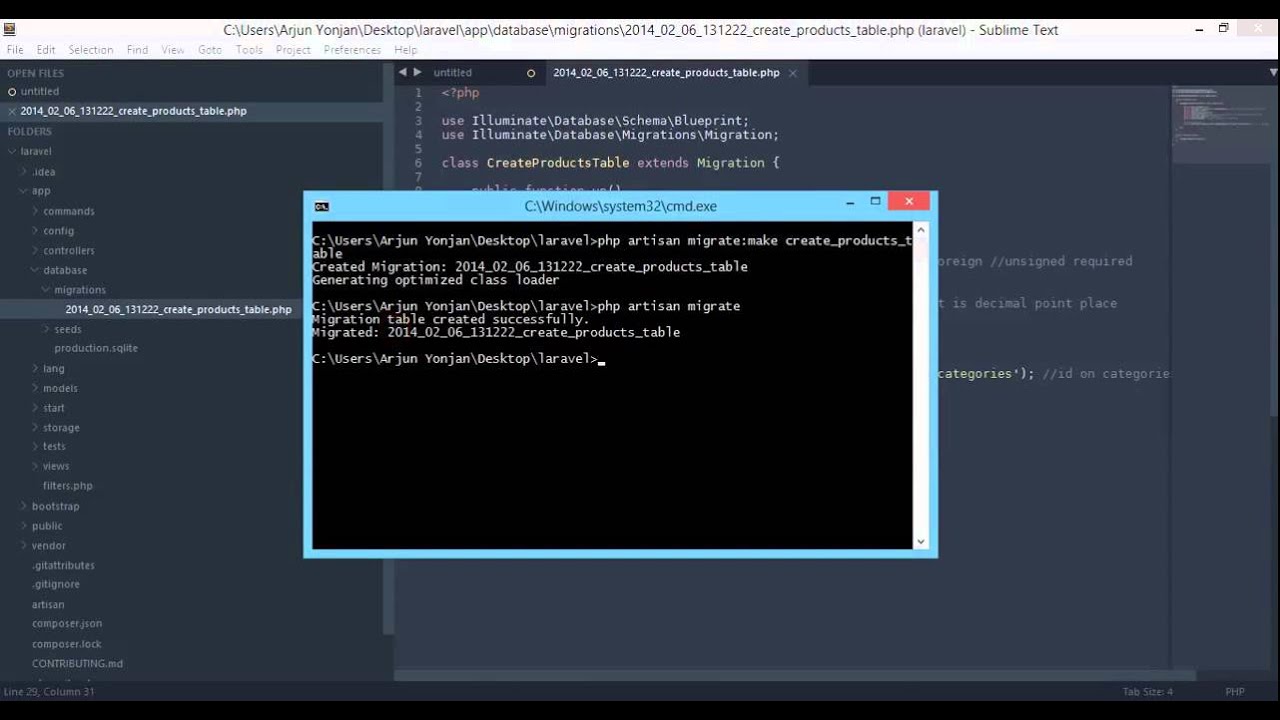Open the Selection menu
Screen dimensions: 1280x720
[90, 49]
